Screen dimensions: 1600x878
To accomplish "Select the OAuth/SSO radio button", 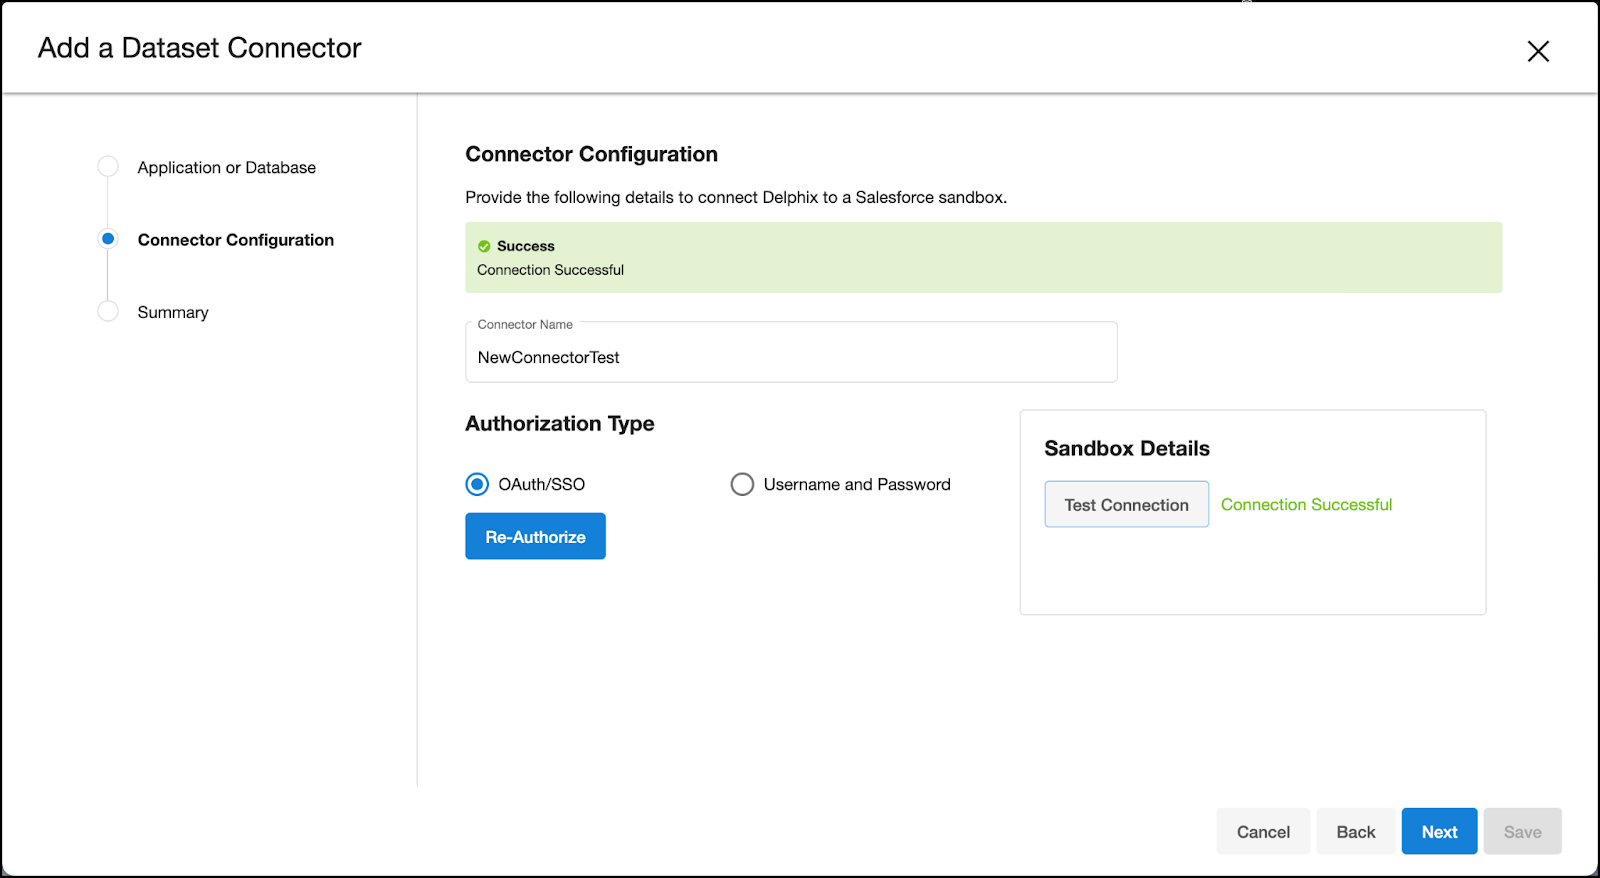I will pos(478,484).
